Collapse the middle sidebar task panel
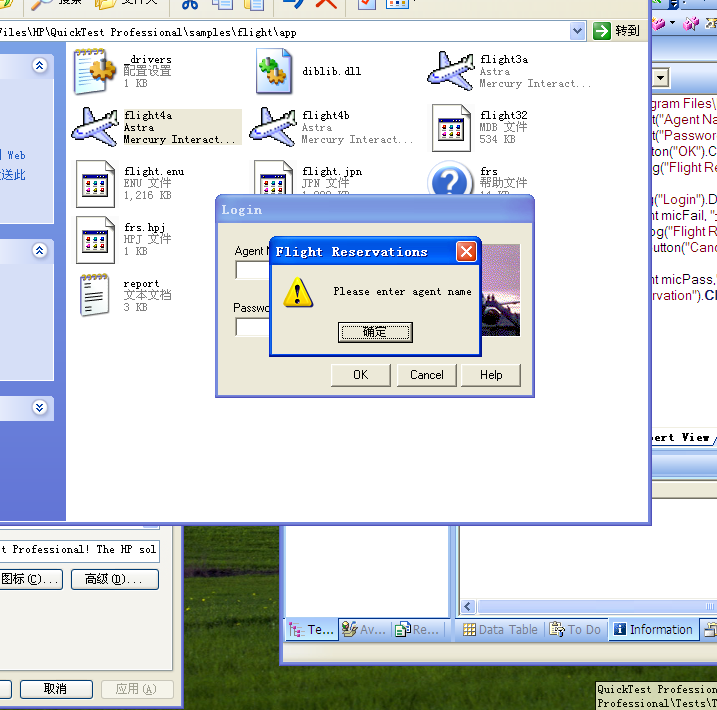Screen dimensions: 717x710 tap(40, 251)
